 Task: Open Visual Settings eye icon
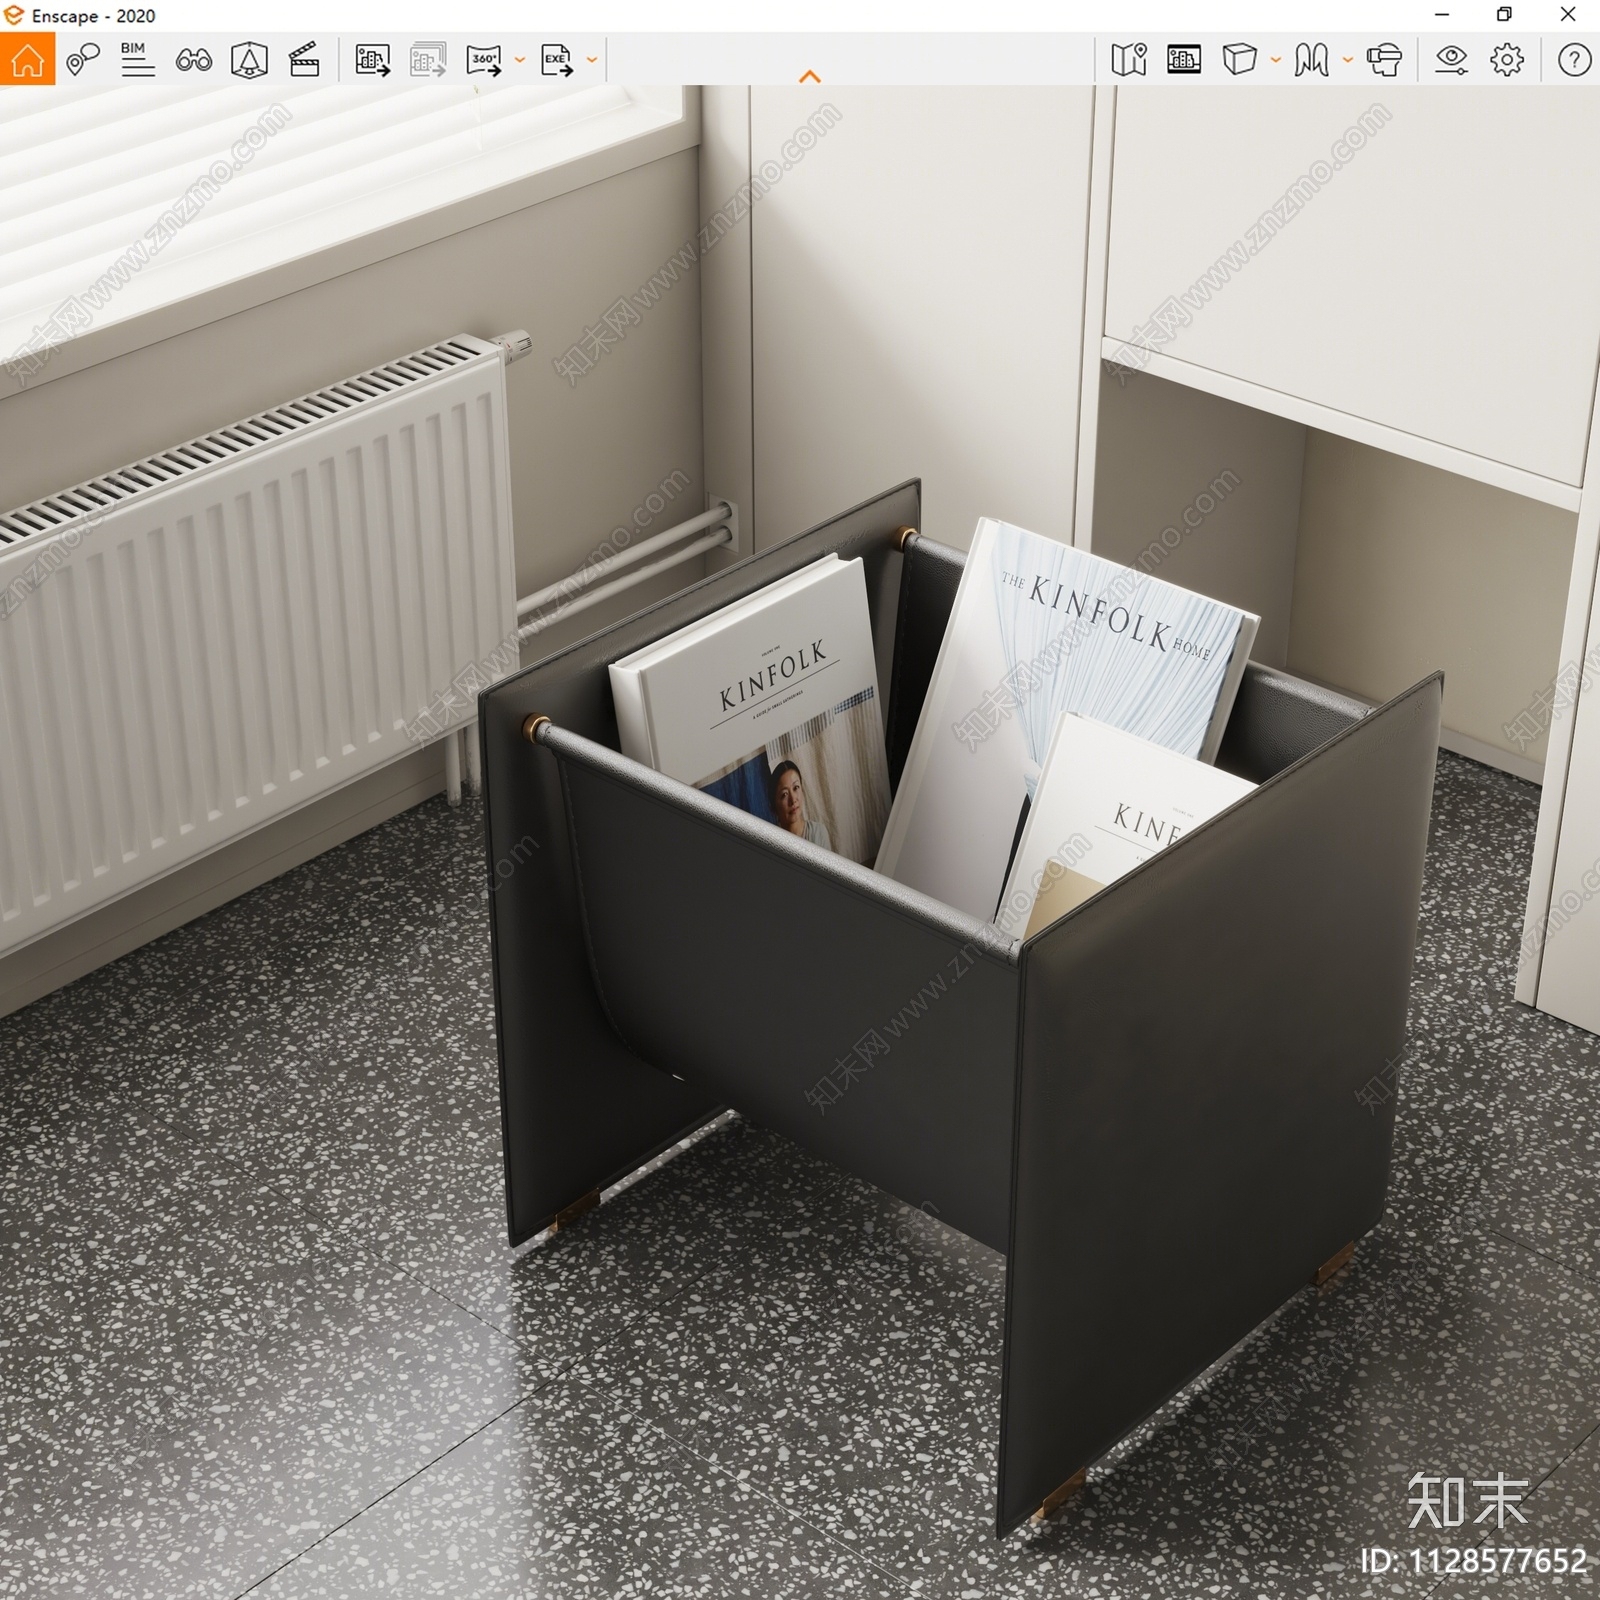[x=1451, y=60]
